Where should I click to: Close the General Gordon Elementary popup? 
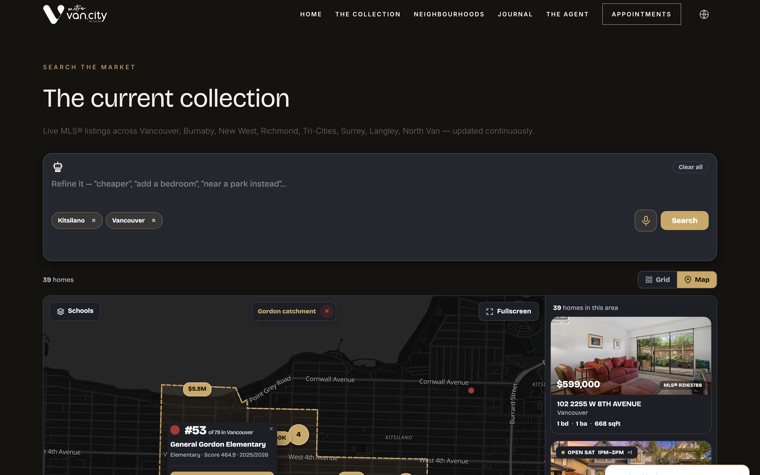point(271,428)
